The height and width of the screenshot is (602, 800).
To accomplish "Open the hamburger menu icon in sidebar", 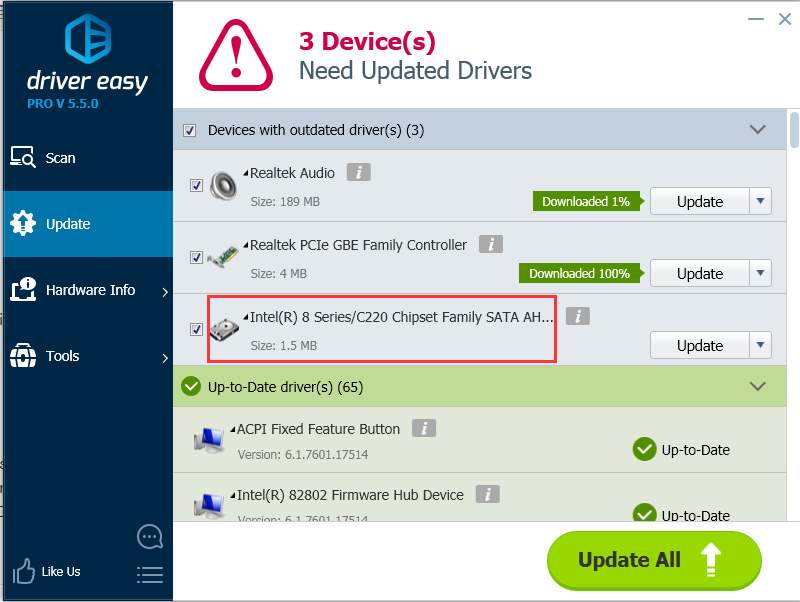I will (150, 574).
